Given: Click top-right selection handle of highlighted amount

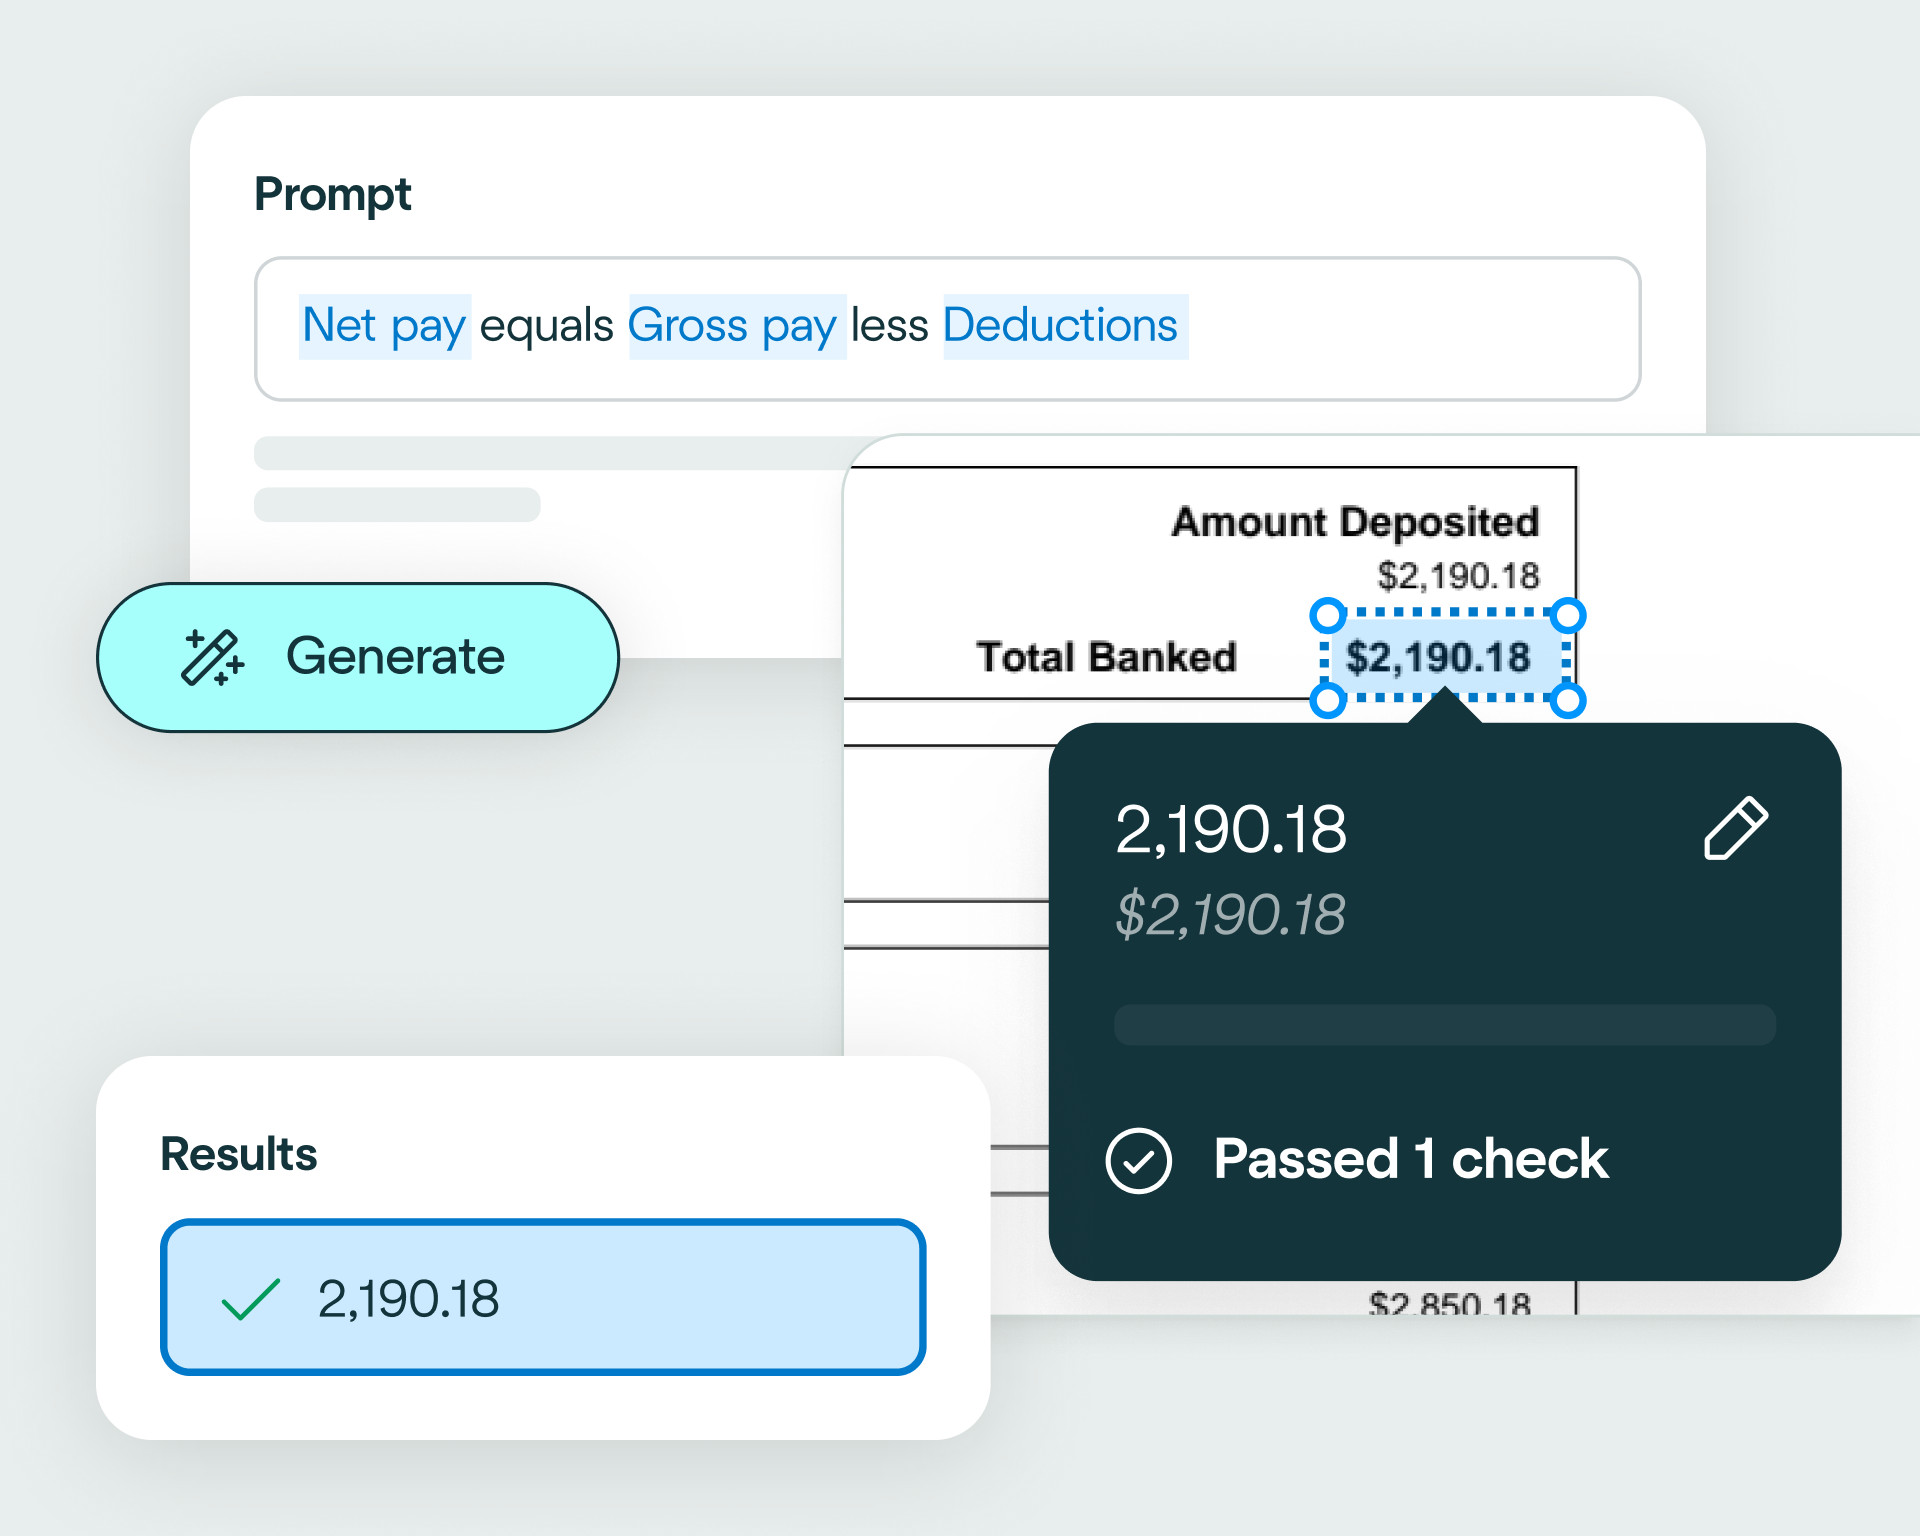Looking at the screenshot, I should point(1568,615).
